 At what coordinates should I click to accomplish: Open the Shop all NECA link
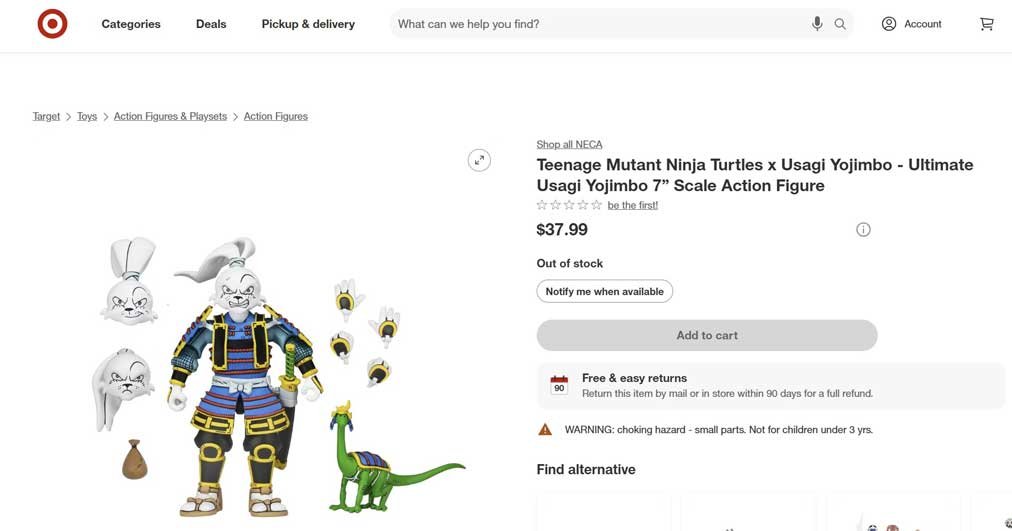coord(569,144)
